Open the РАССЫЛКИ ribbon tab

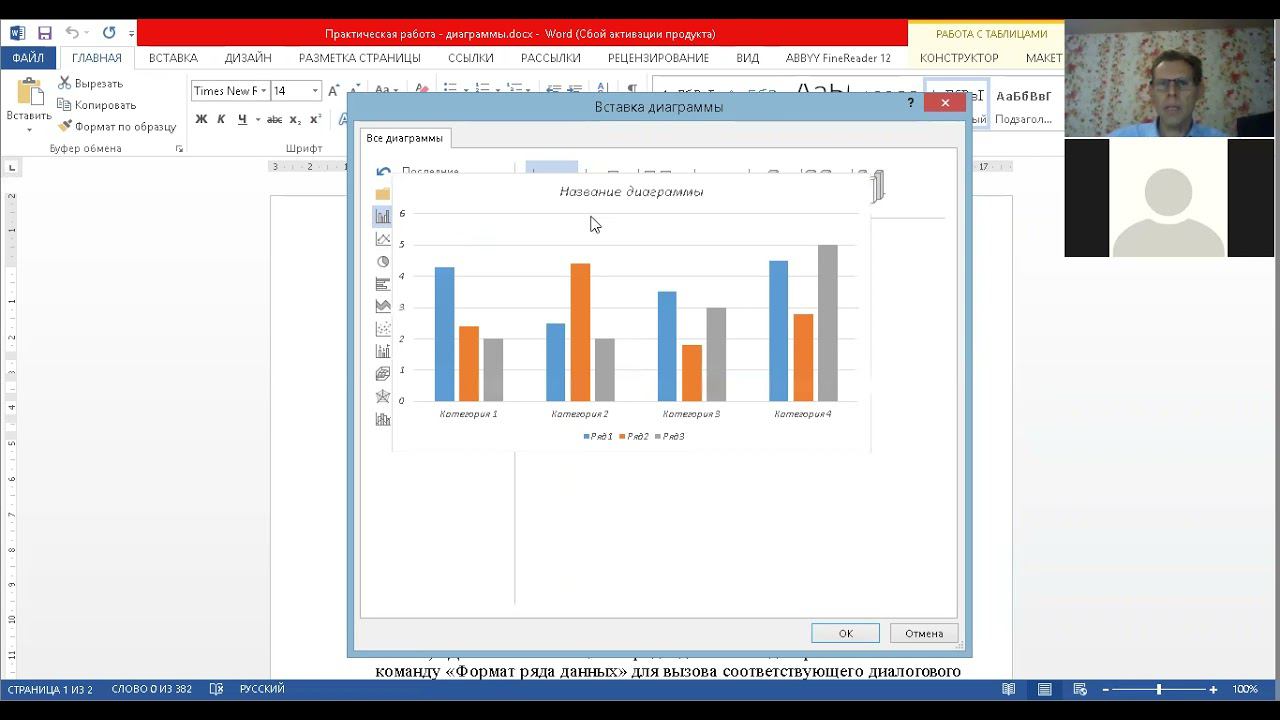(x=550, y=58)
